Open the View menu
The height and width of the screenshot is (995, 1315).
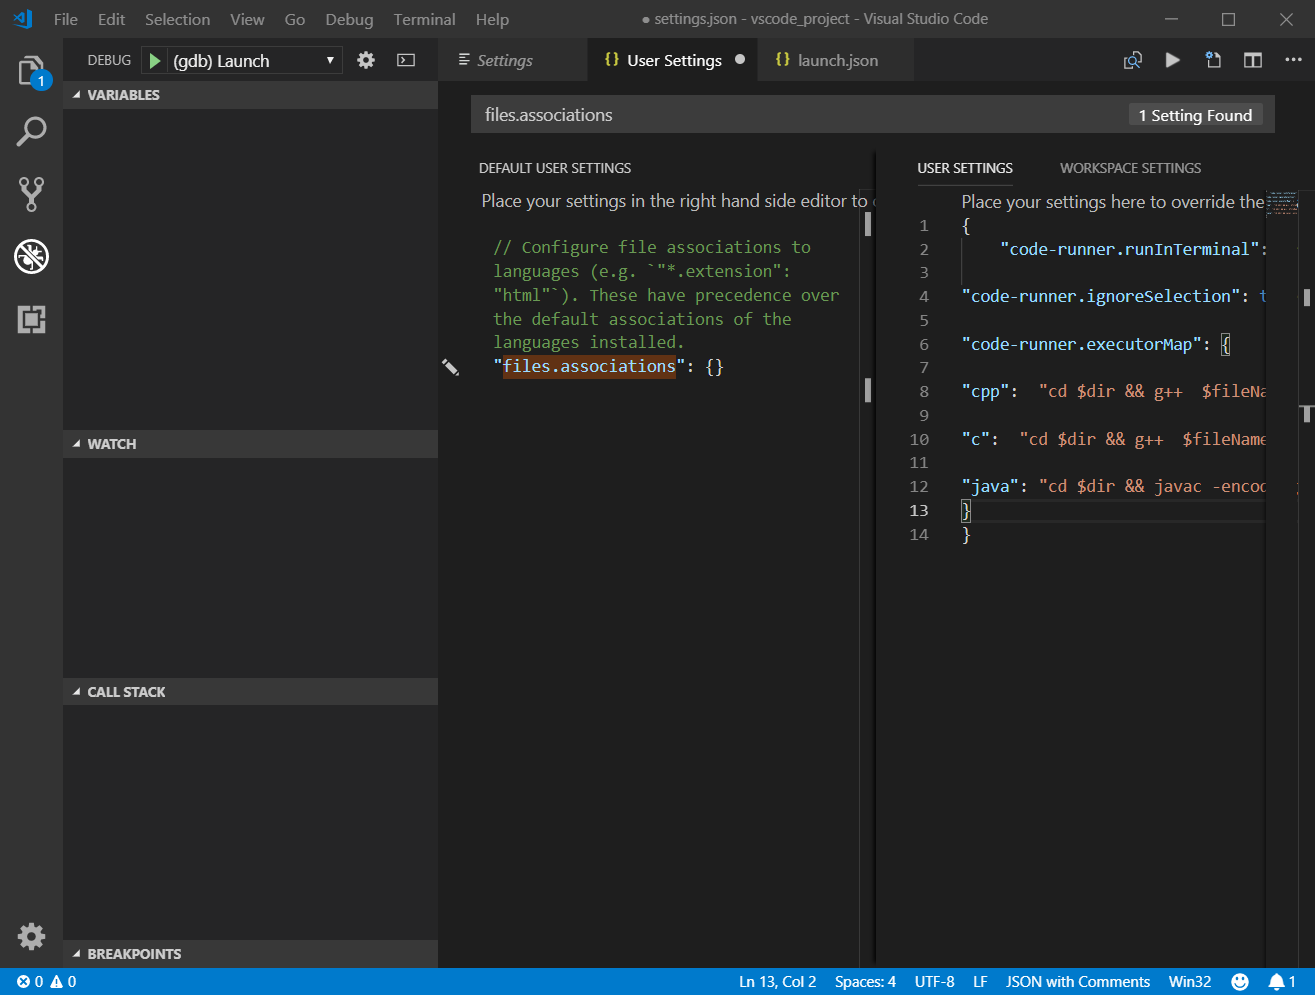247,19
